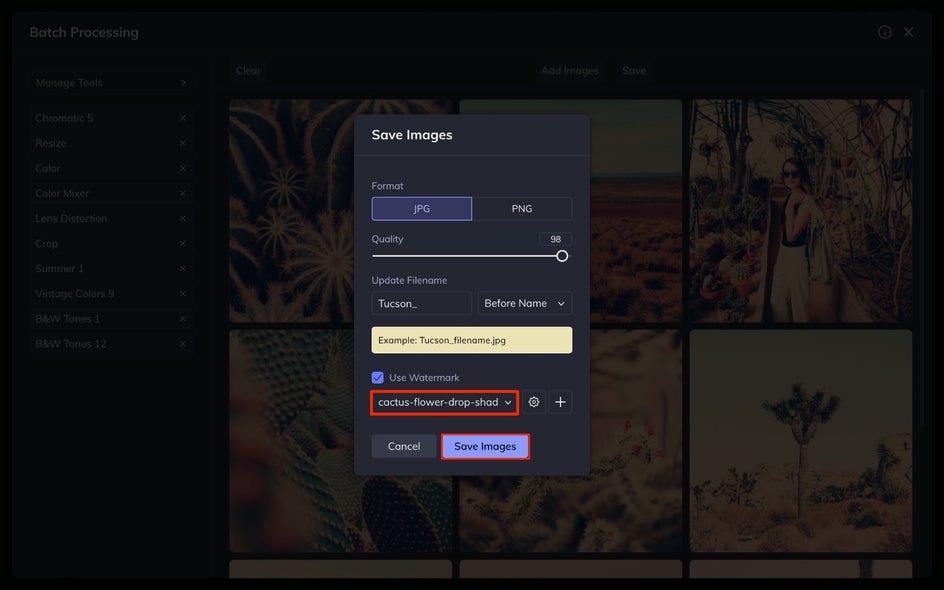Select JPG format
This screenshot has height=590, width=944.
tap(421, 208)
